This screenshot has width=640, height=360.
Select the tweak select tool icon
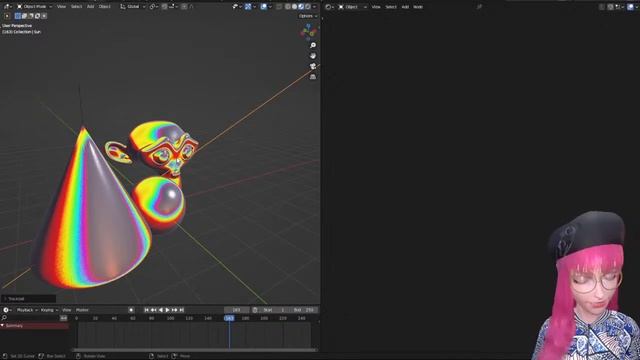pos(7,16)
